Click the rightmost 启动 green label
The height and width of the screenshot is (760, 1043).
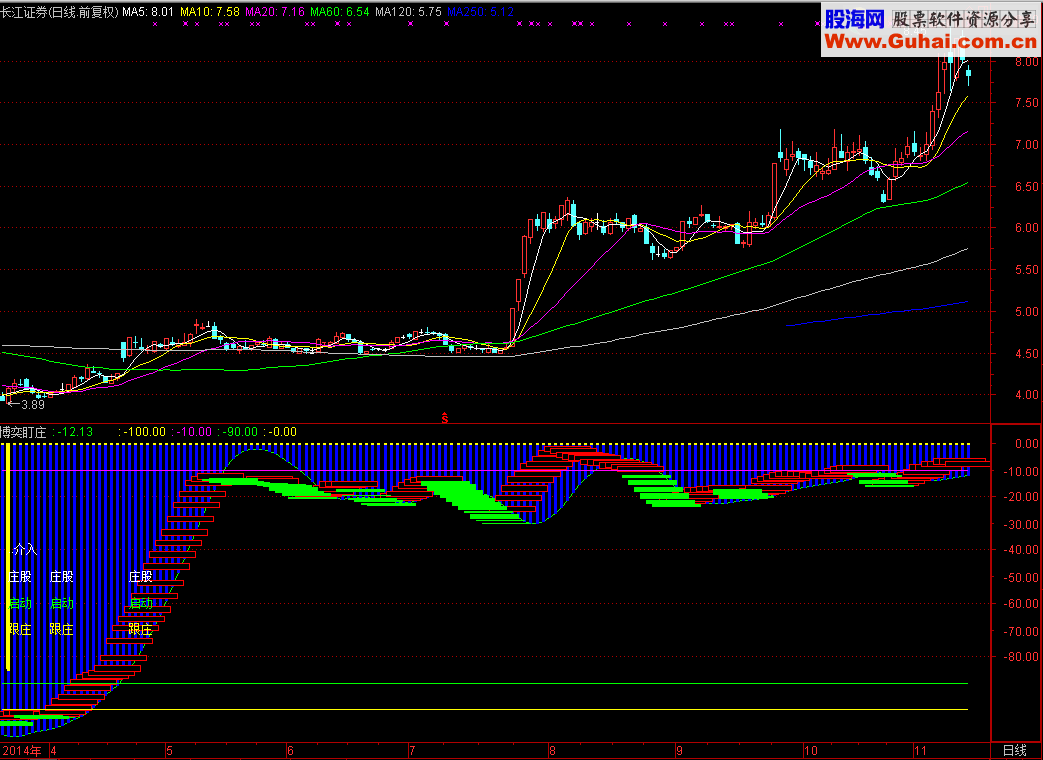pyautogui.click(x=140, y=603)
